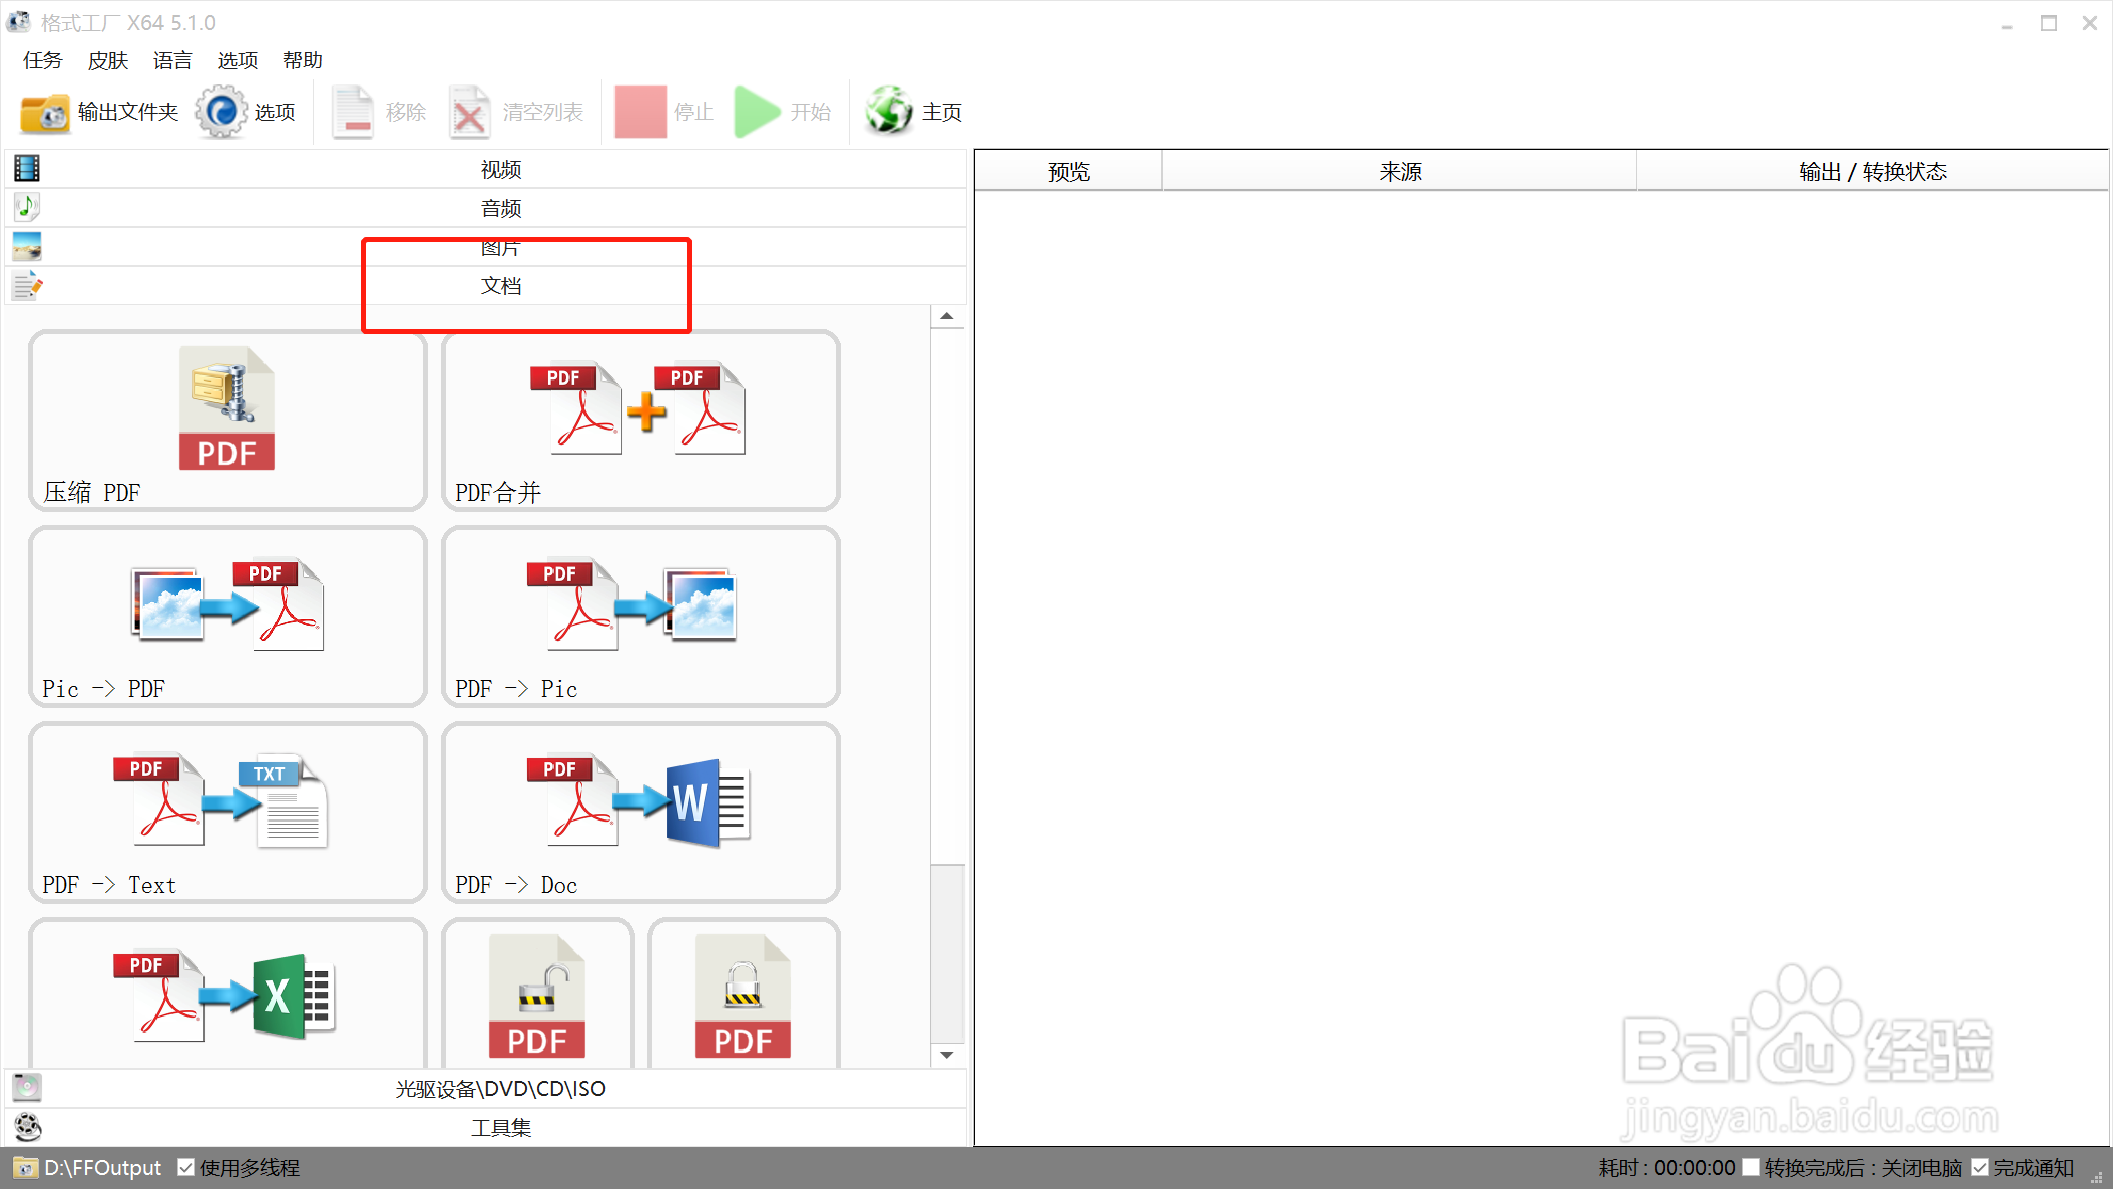Toggle the 使用多线程 checkbox
Screen dimensions: 2113x1189
pyautogui.click(x=186, y=1167)
